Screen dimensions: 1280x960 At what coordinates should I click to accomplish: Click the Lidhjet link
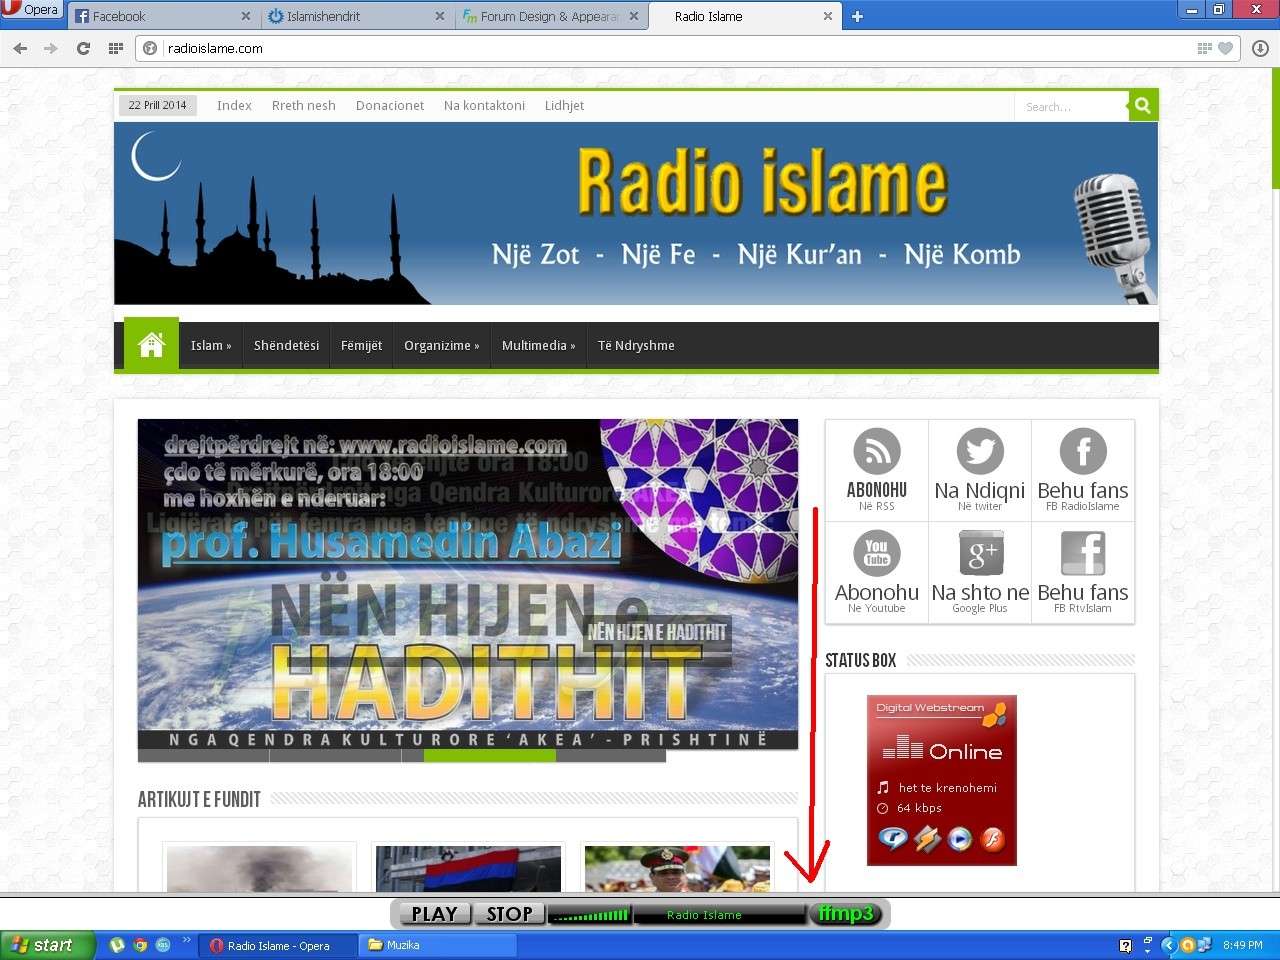tap(564, 105)
